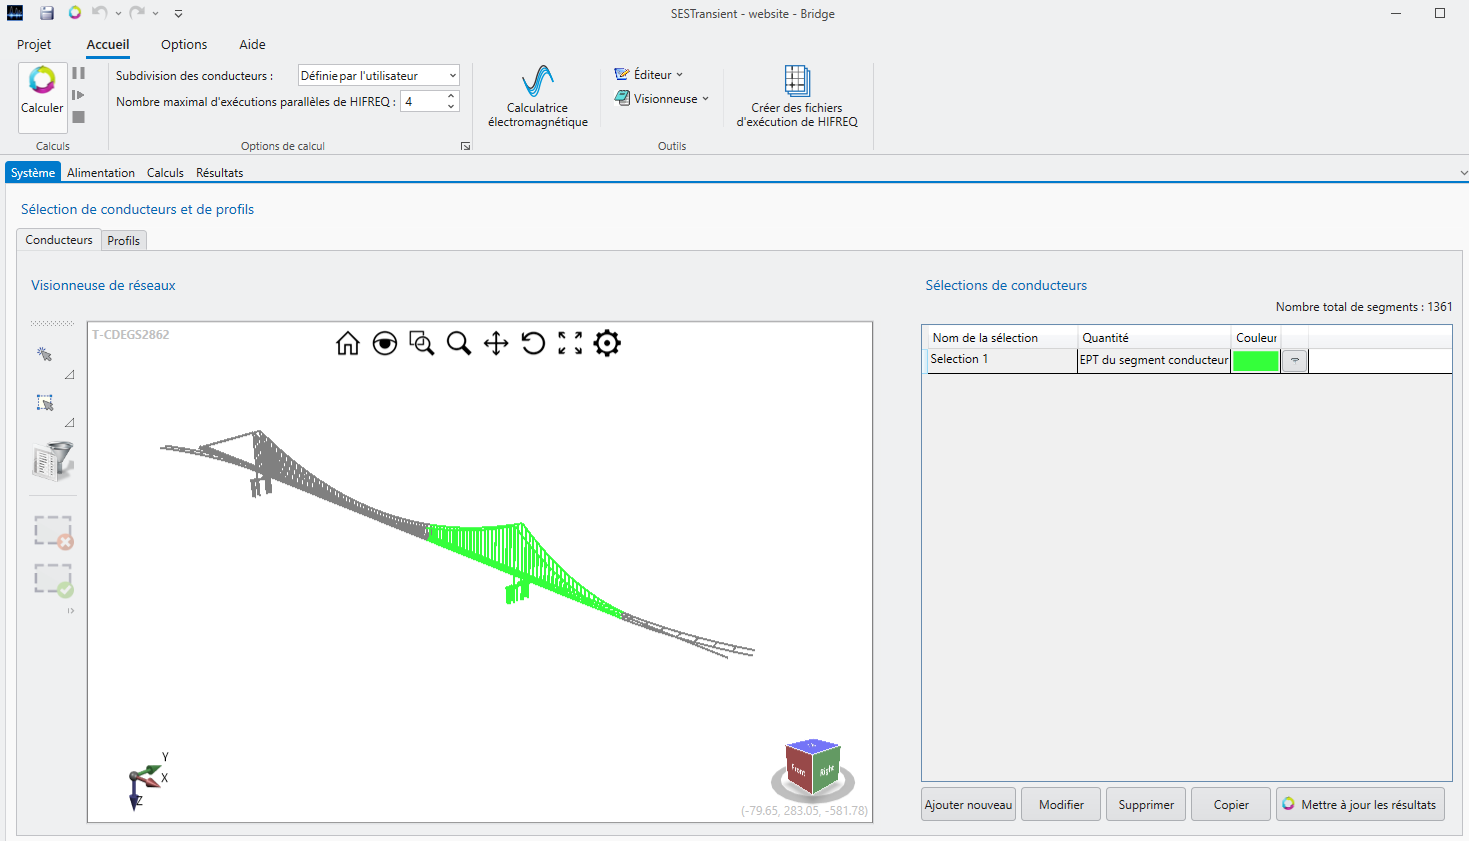Open the Résultats tab
1469x841 pixels.
coord(219,173)
